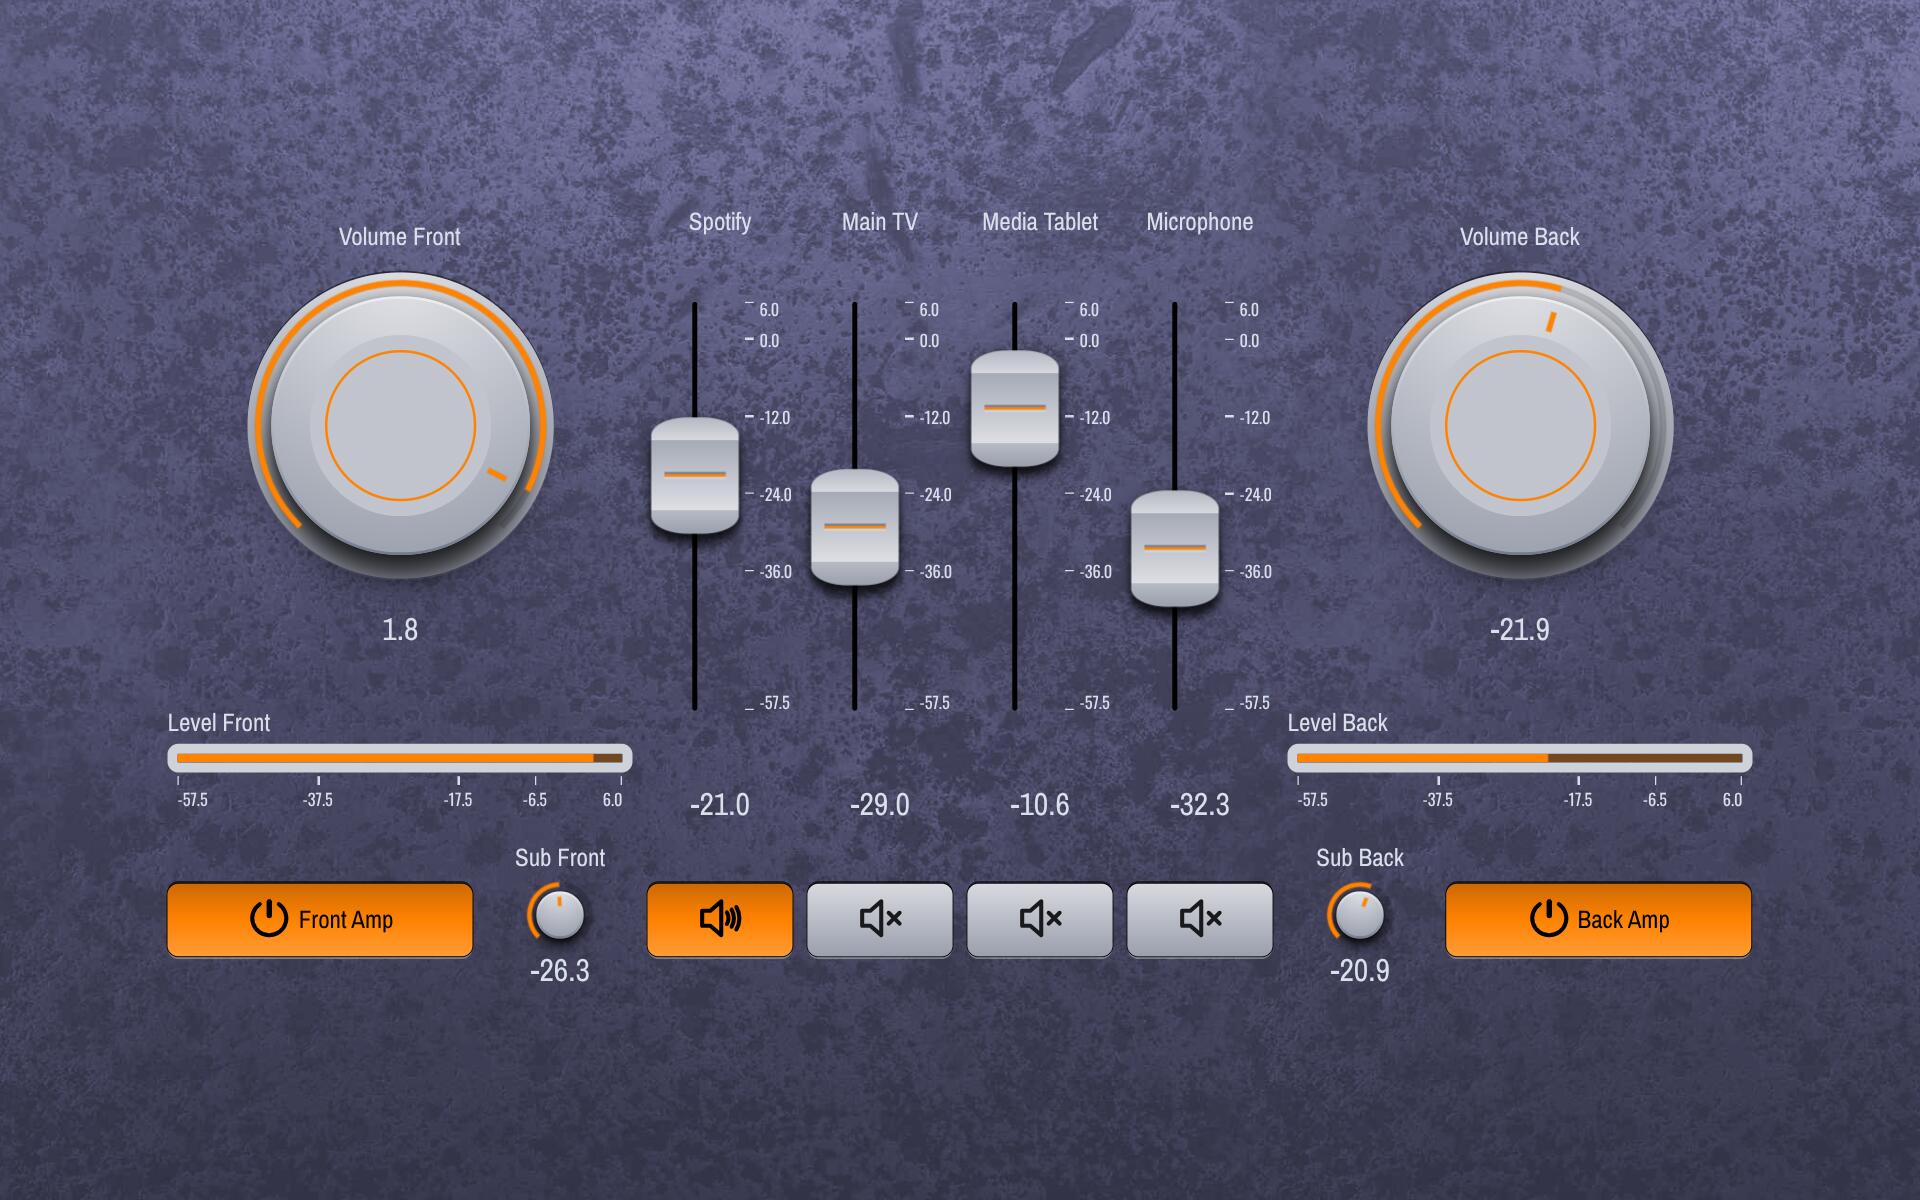Click the Spotify speaker mute button
1920x1200 pixels.
coord(719,919)
